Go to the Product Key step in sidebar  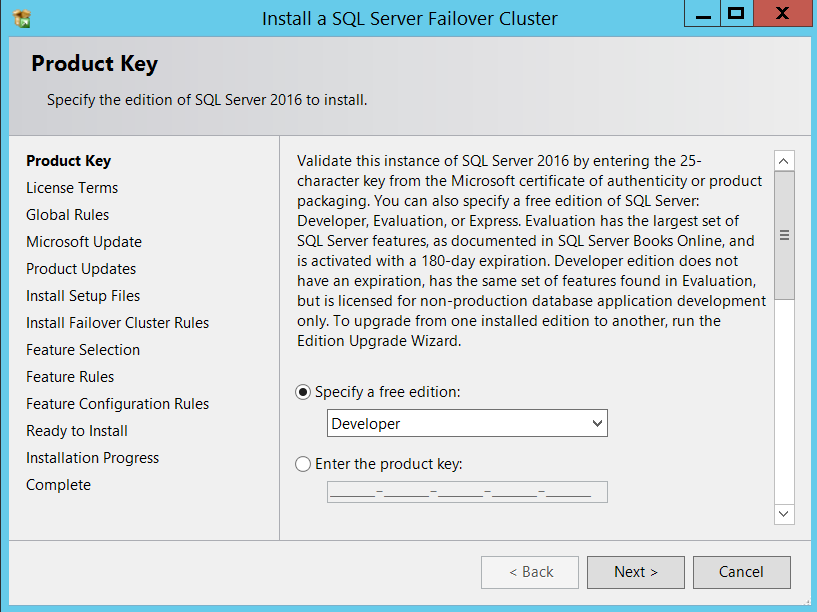tap(68, 161)
